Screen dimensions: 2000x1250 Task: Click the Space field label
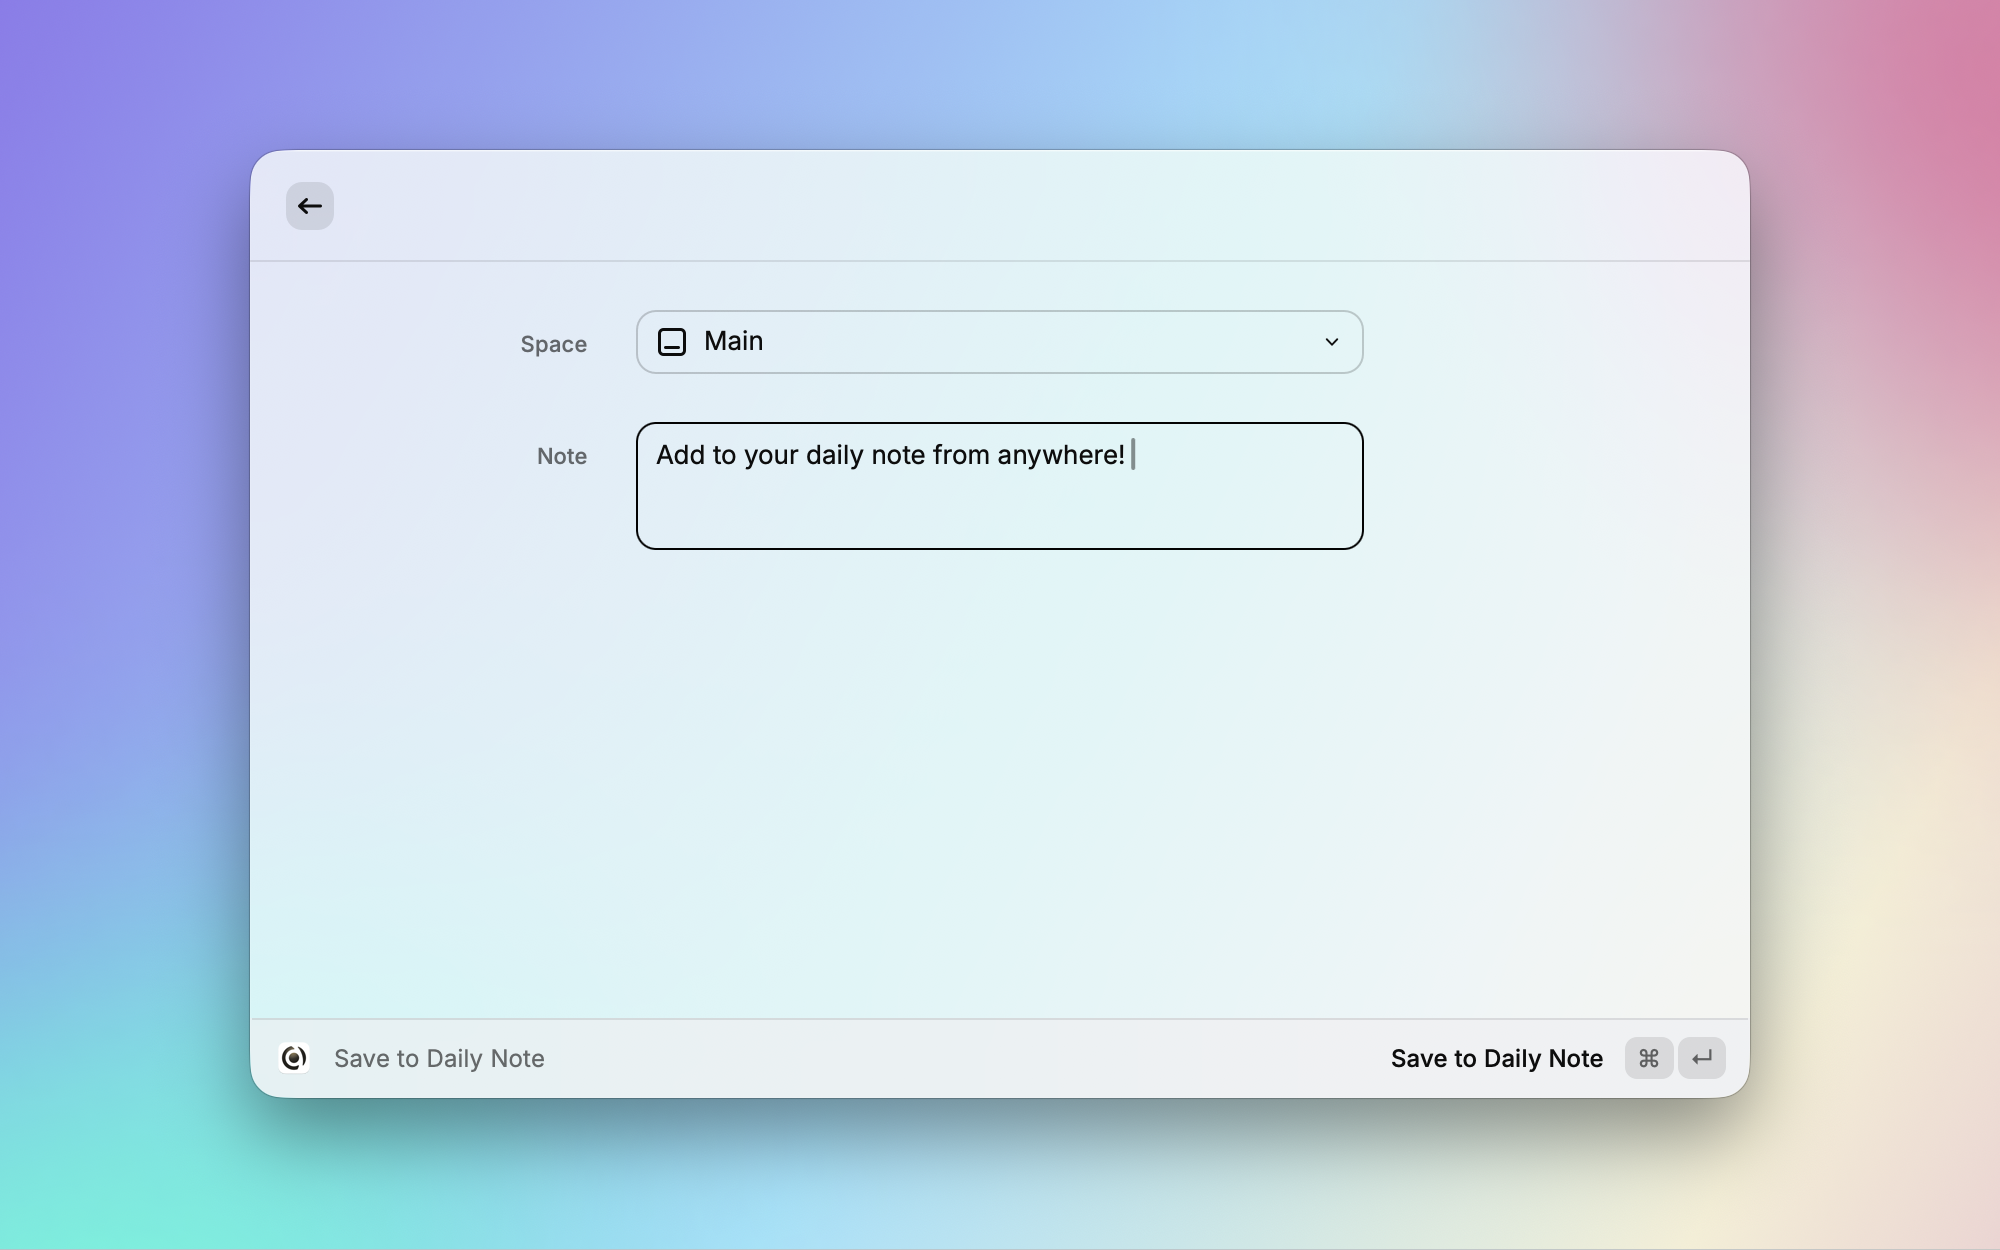click(x=553, y=344)
